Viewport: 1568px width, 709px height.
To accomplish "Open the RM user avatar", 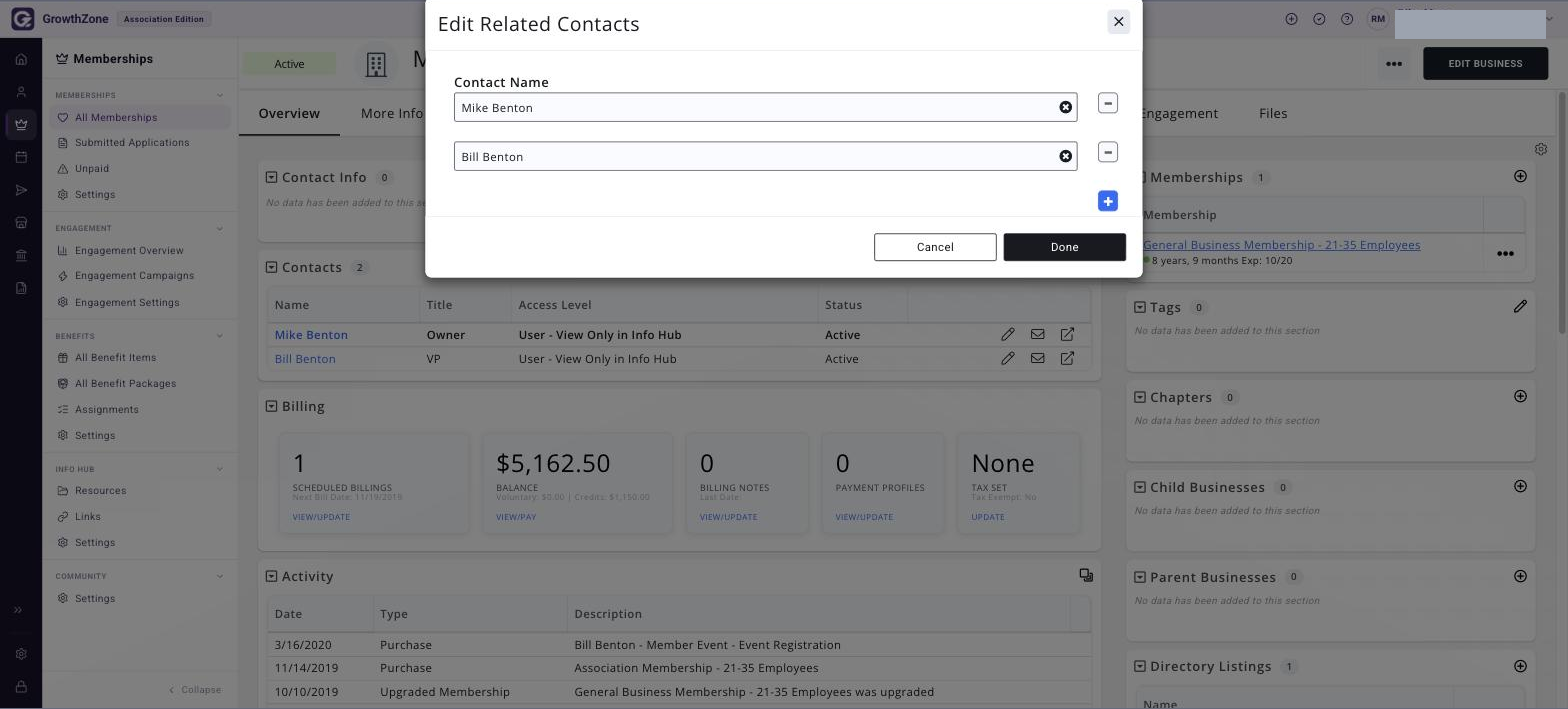I will click(1378, 19).
